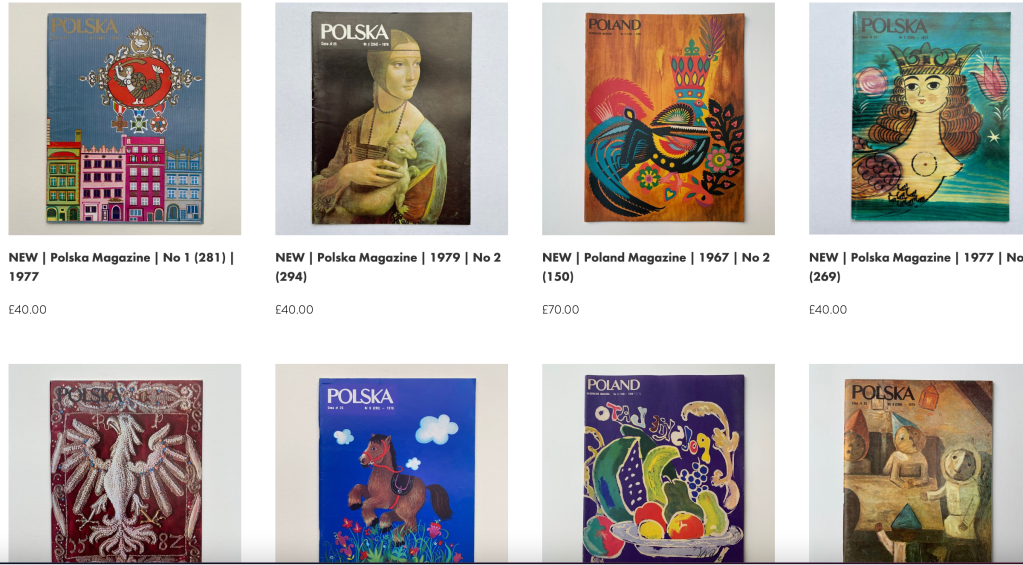Open the party hats painting Polska cover
The height and width of the screenshot is (565, 1023).
pos(916,463)
